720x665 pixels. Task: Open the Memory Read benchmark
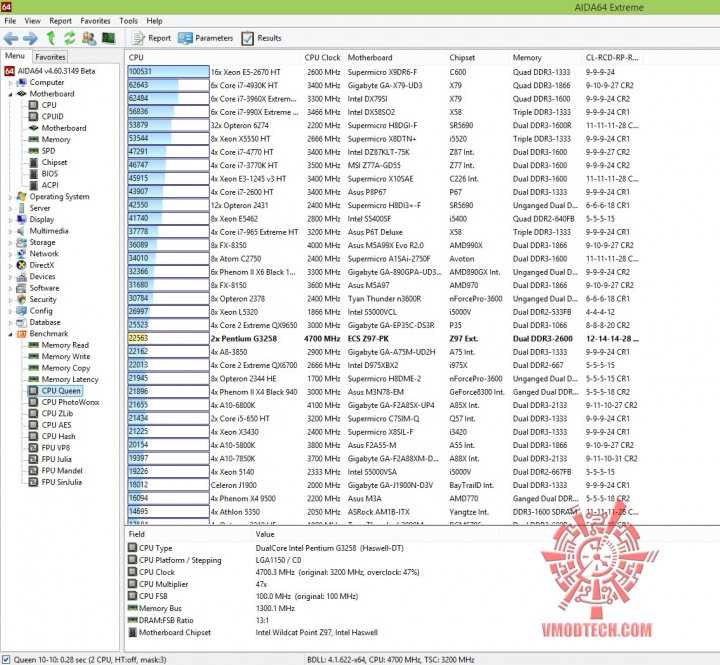coord(65,345)
